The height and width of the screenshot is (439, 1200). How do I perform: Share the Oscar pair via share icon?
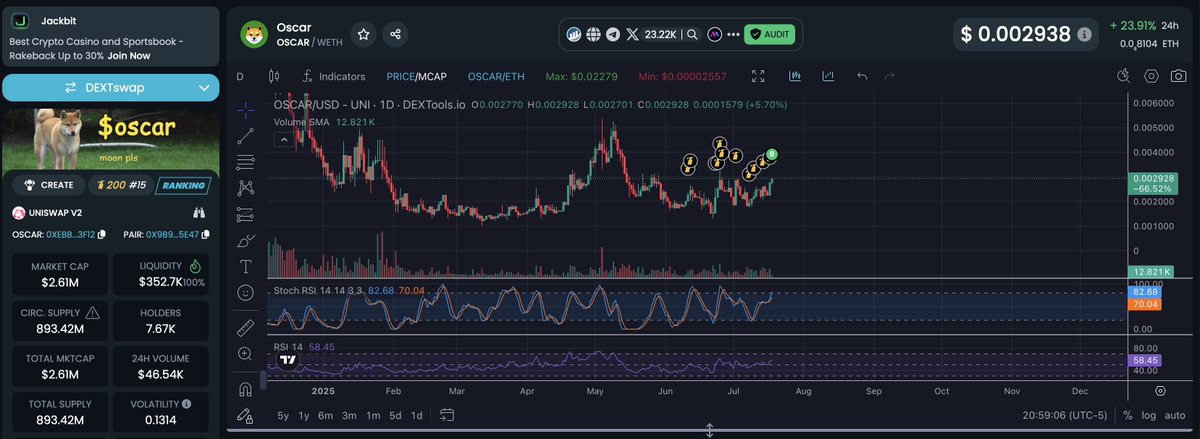(x=397, y=34)
